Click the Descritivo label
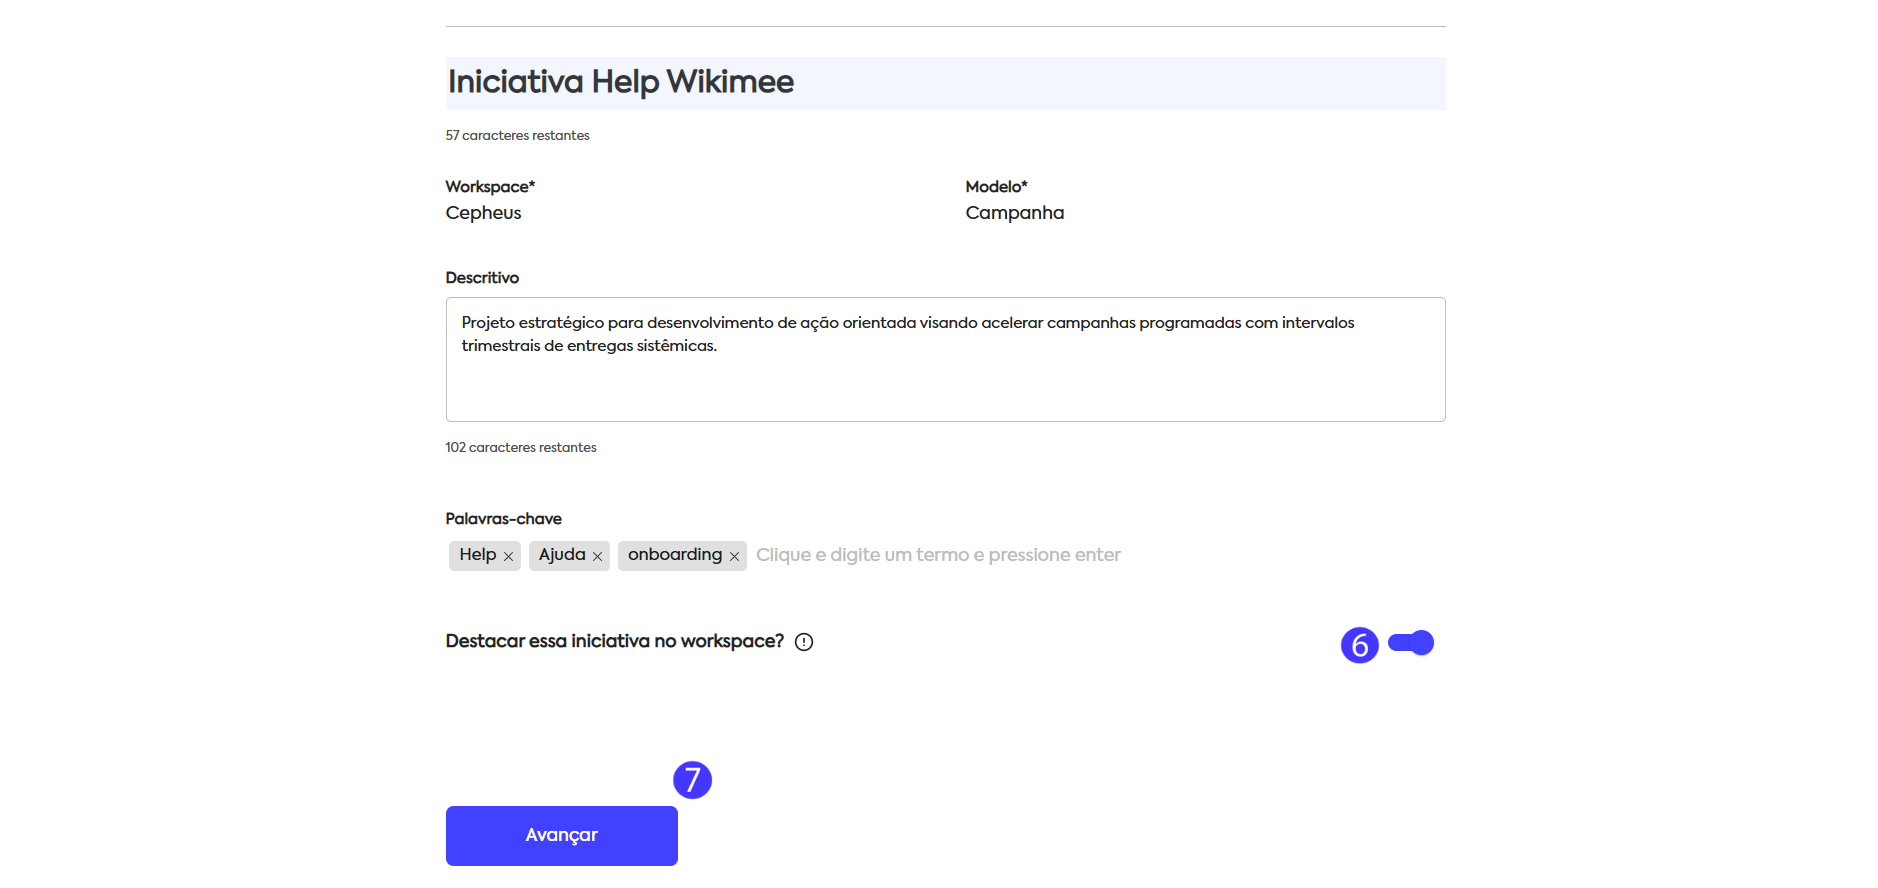This screenshot has width=1878, height=888. tap(482, 278)
